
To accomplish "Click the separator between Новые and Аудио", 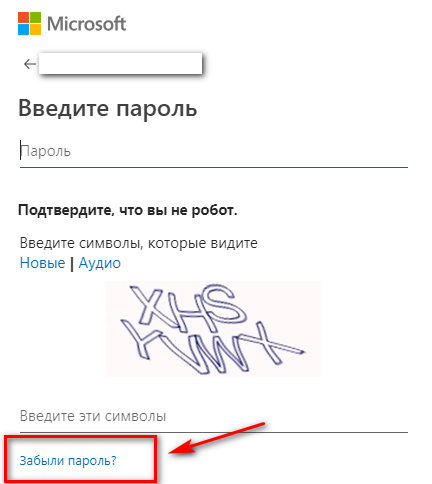I will click(x=72, y=263).
